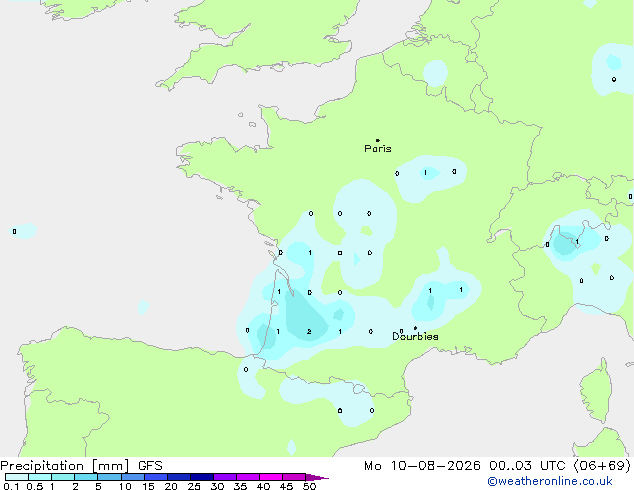Click the precipitation value "2" on the map
This screenshot has width=634, height=490.
(309, 332)
